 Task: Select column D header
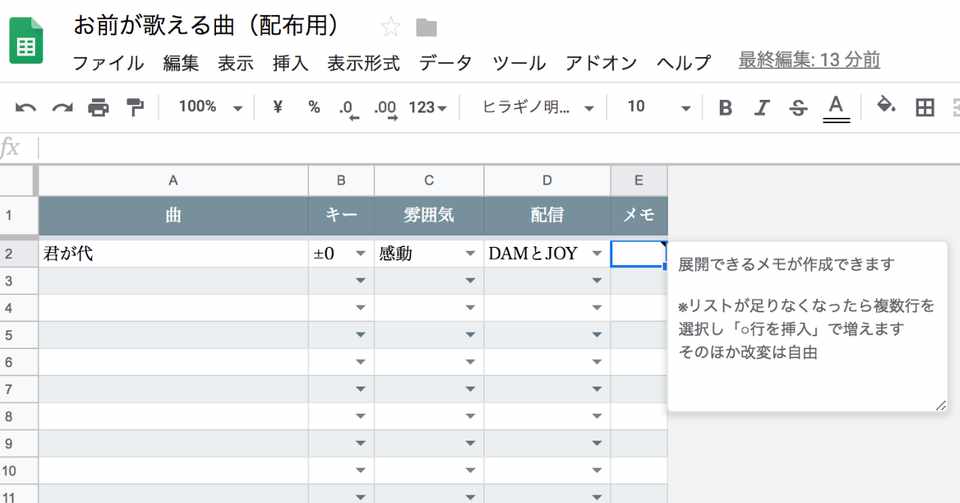[547, 181]
